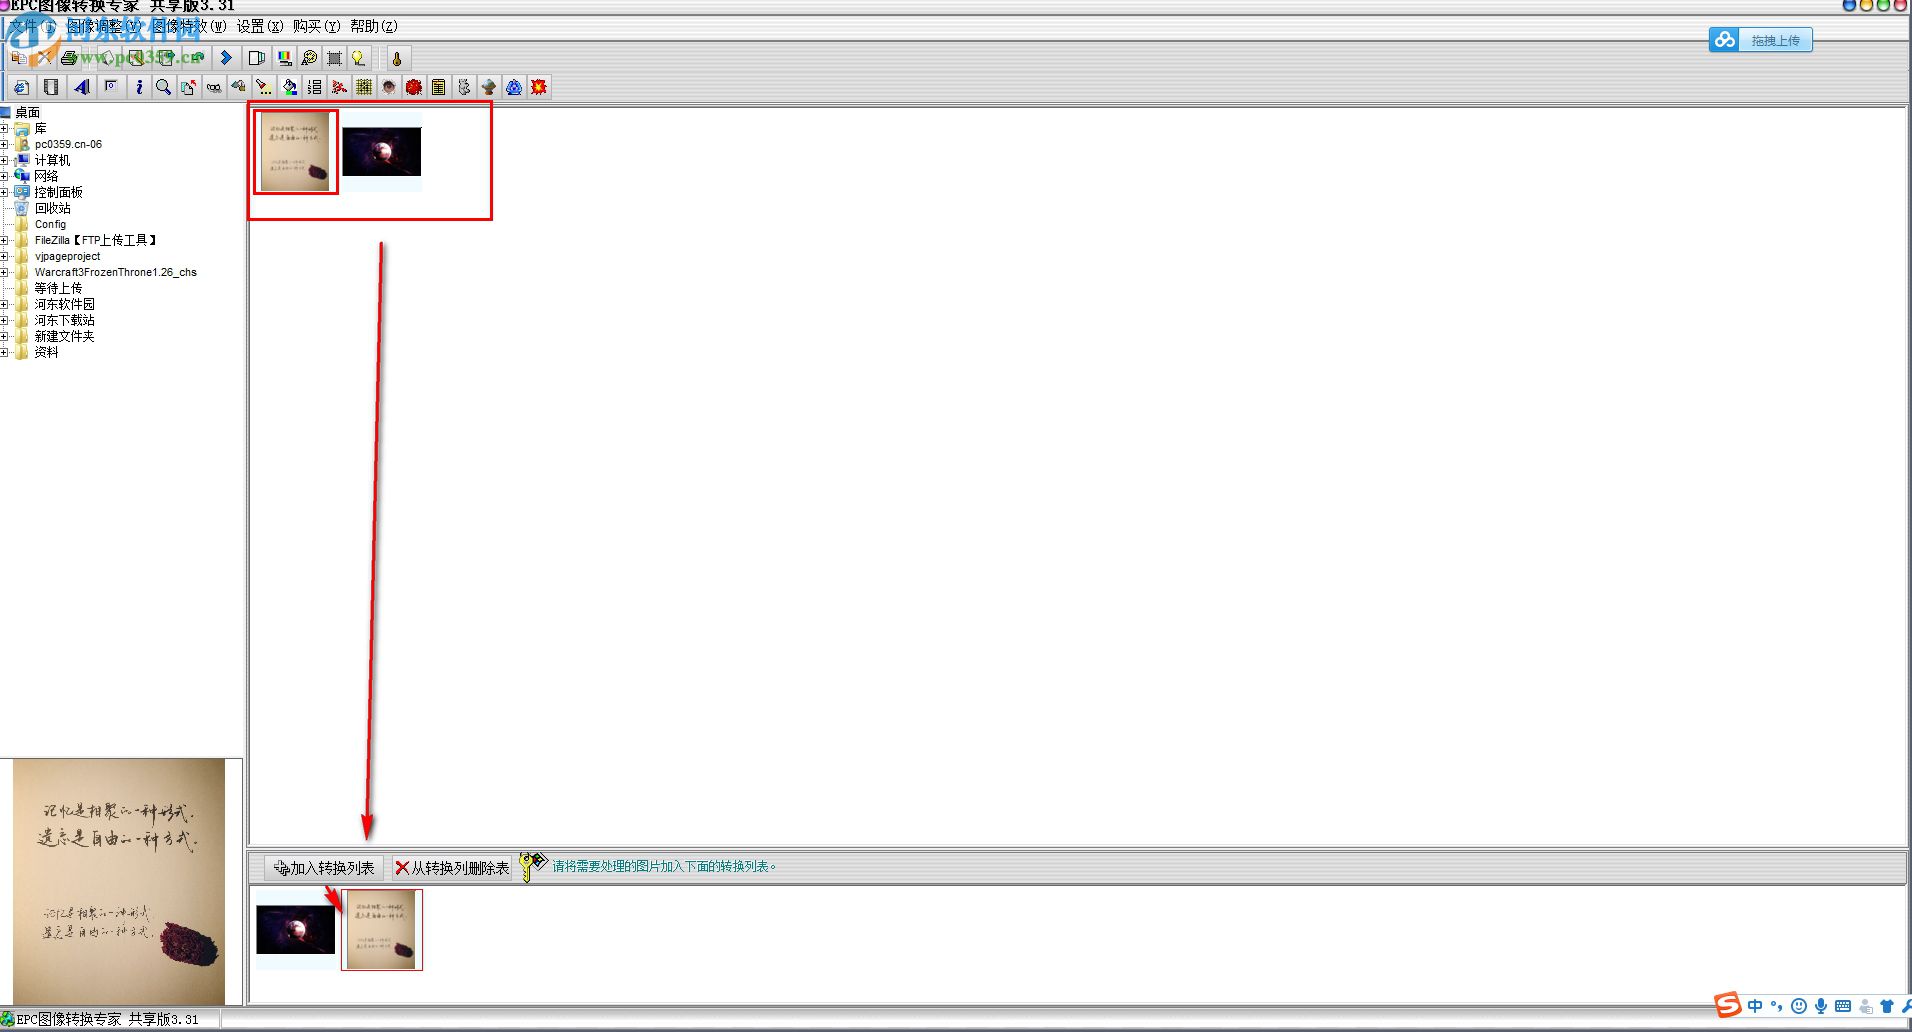Select the dark moon thumbnail in the conversion list
The image size is (1912, 1032).
coord(295,929)
